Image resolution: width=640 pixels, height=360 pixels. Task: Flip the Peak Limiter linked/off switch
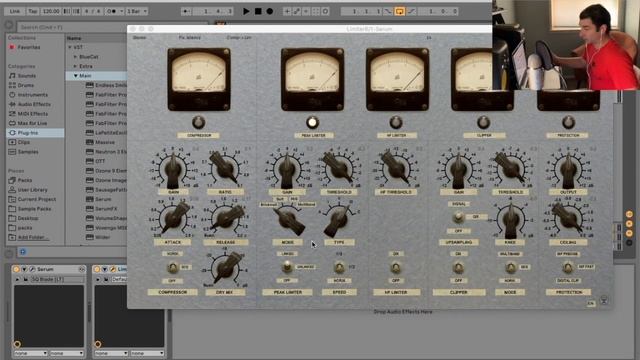287,267
